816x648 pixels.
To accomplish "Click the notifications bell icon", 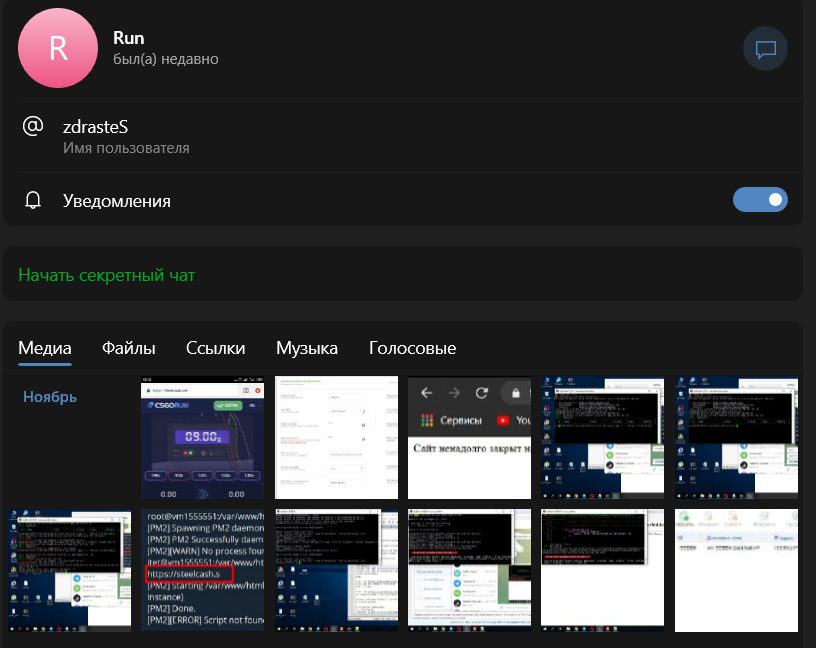I will click(33, 200).
